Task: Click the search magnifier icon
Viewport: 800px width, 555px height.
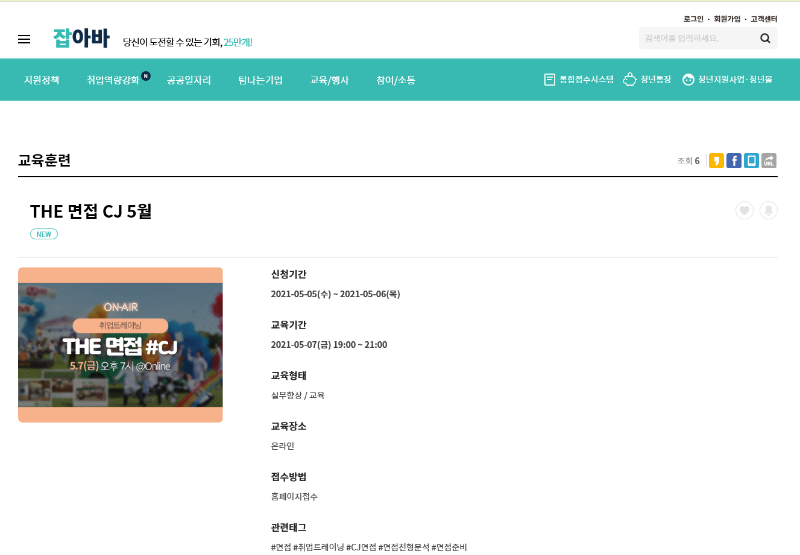Action: (765, 38)
